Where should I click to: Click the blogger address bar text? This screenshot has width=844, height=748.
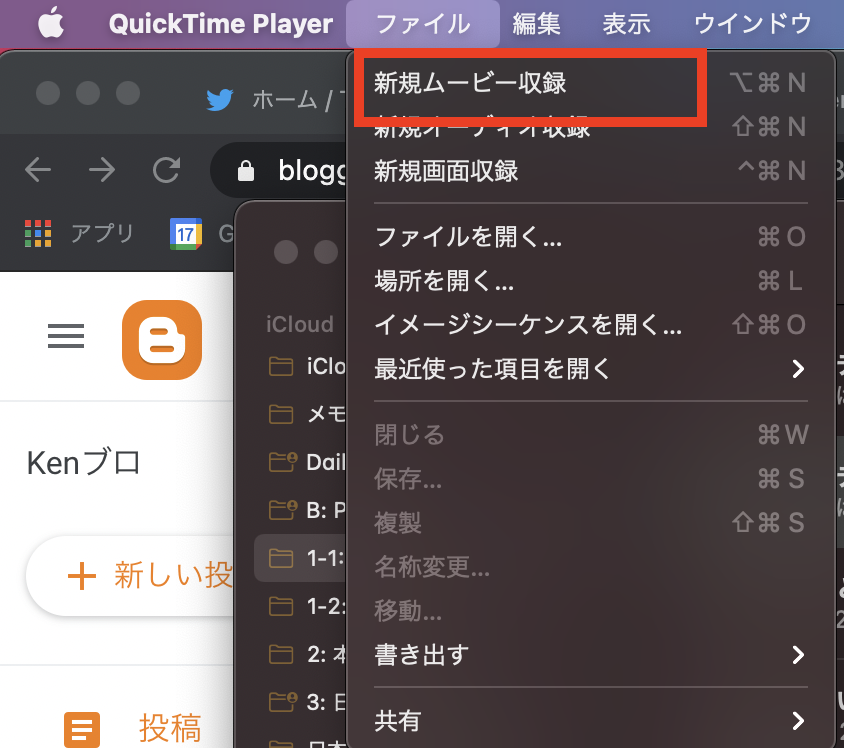click(312, 171)
